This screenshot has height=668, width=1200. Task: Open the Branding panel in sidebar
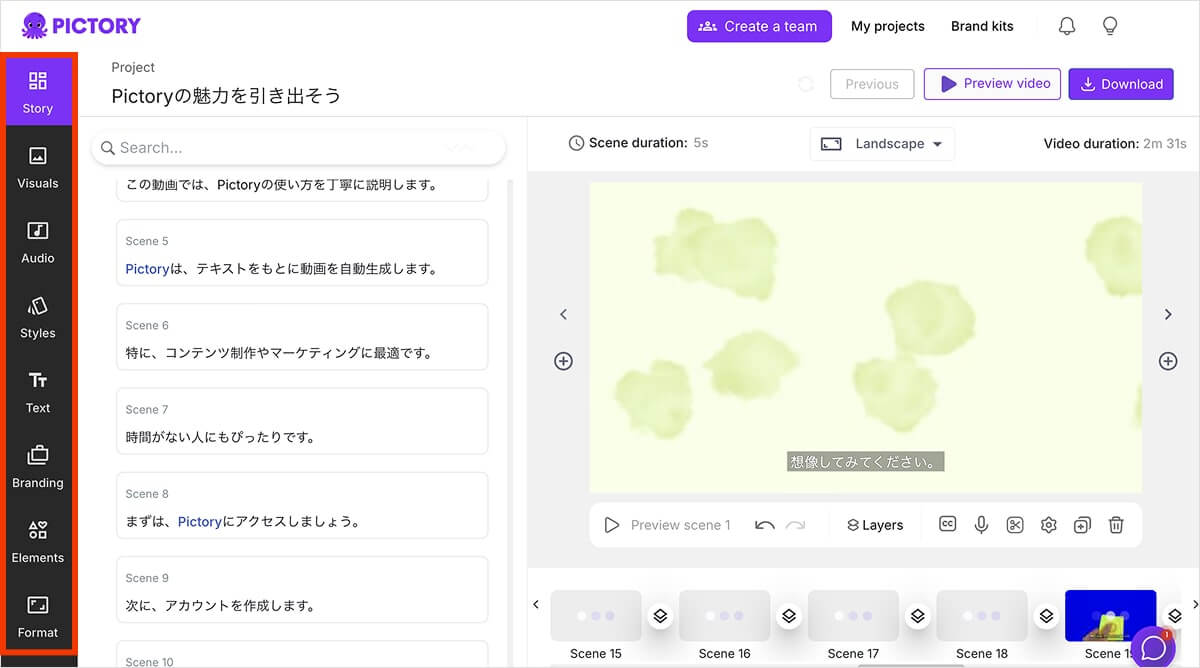click(x=38, y=467)
